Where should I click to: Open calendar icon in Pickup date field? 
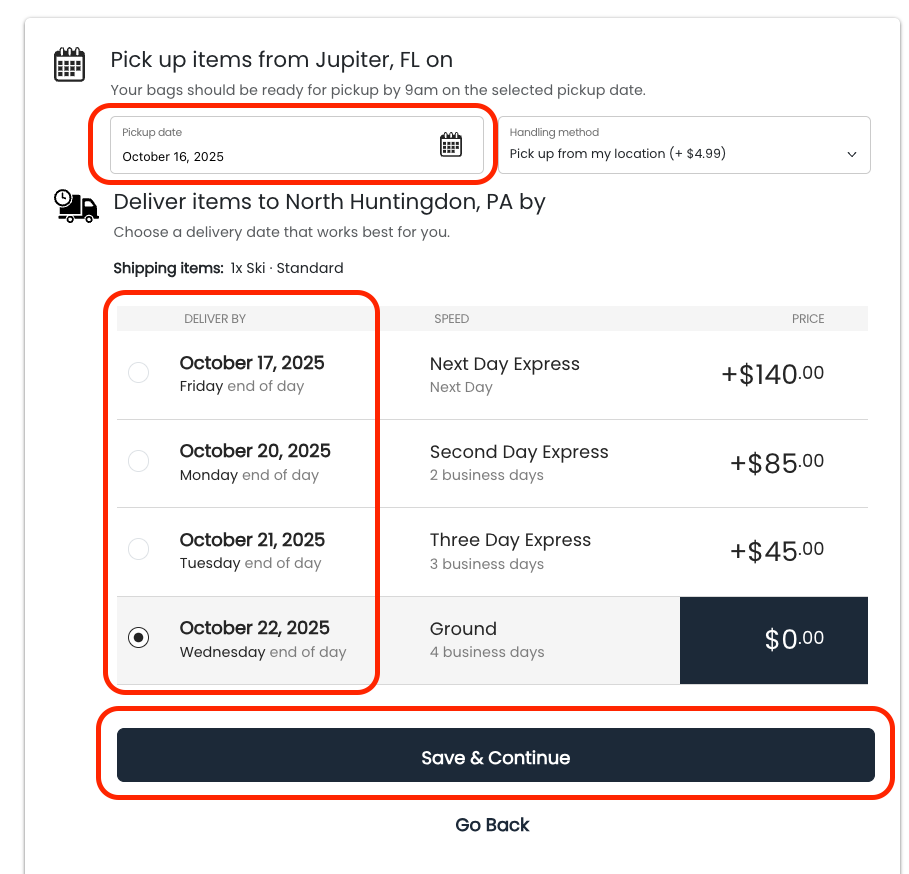[x=450, y=145]
